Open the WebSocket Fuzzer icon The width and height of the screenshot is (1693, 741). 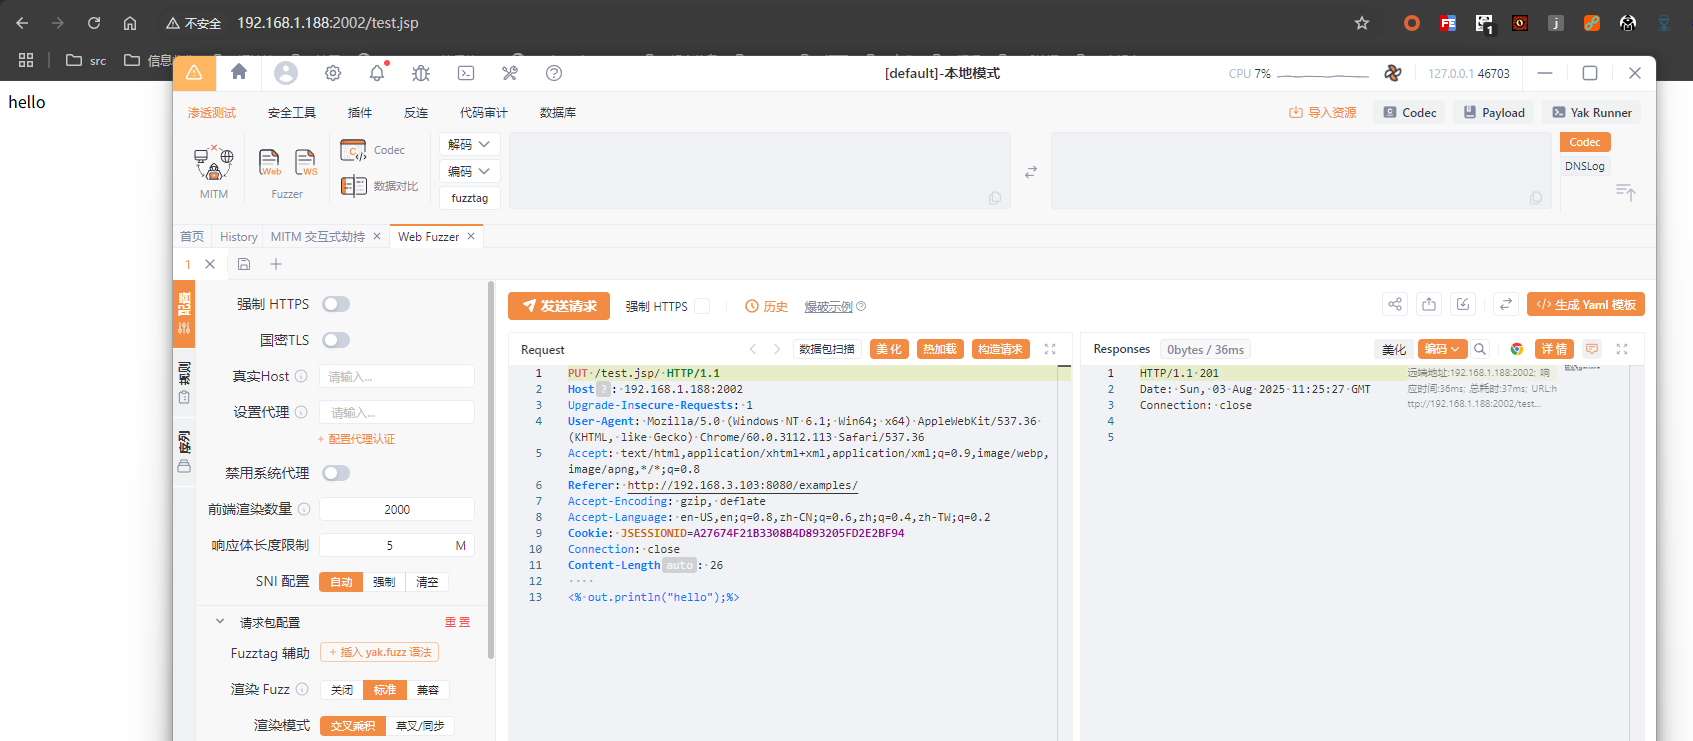(x=305, y=162)
